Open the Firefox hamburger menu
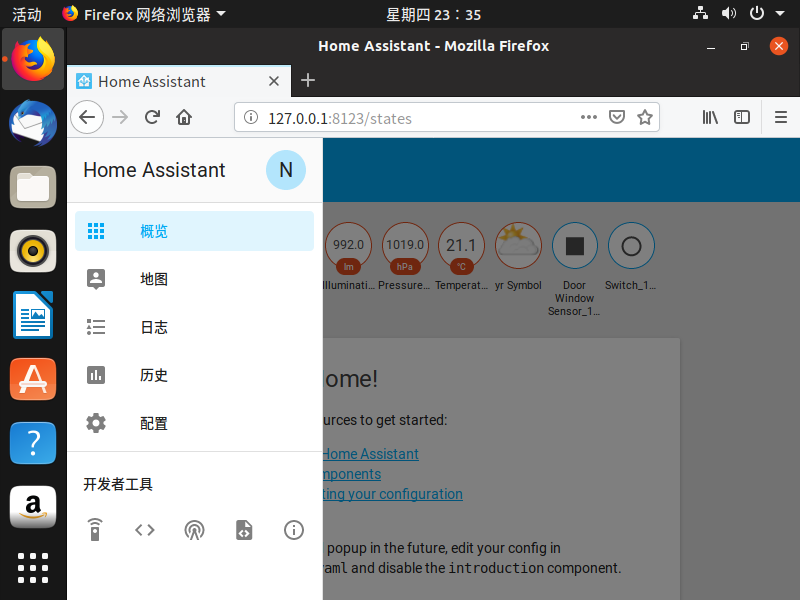This screenshot has width=800, height=600. tap(781, 117)
